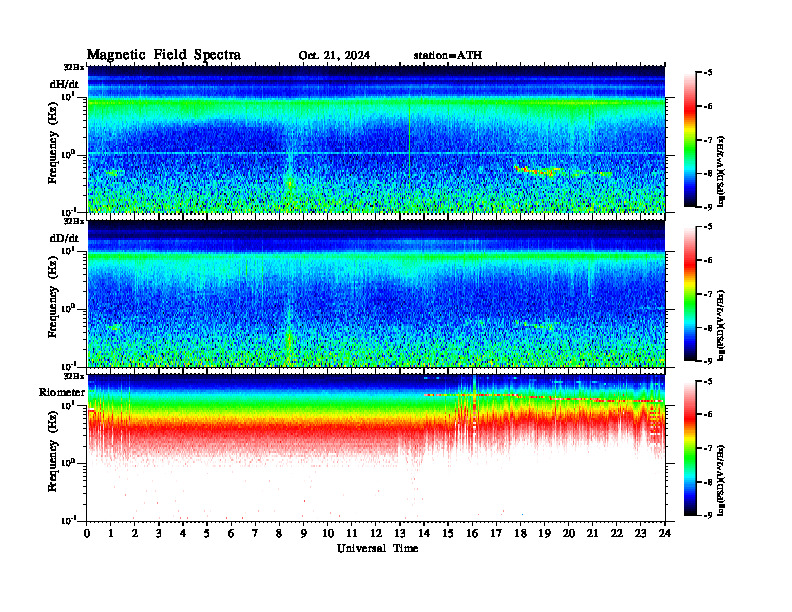Select the "dD/dt" panel label
Viewport: 792px width, 612px height.
[x=64, y=238]
